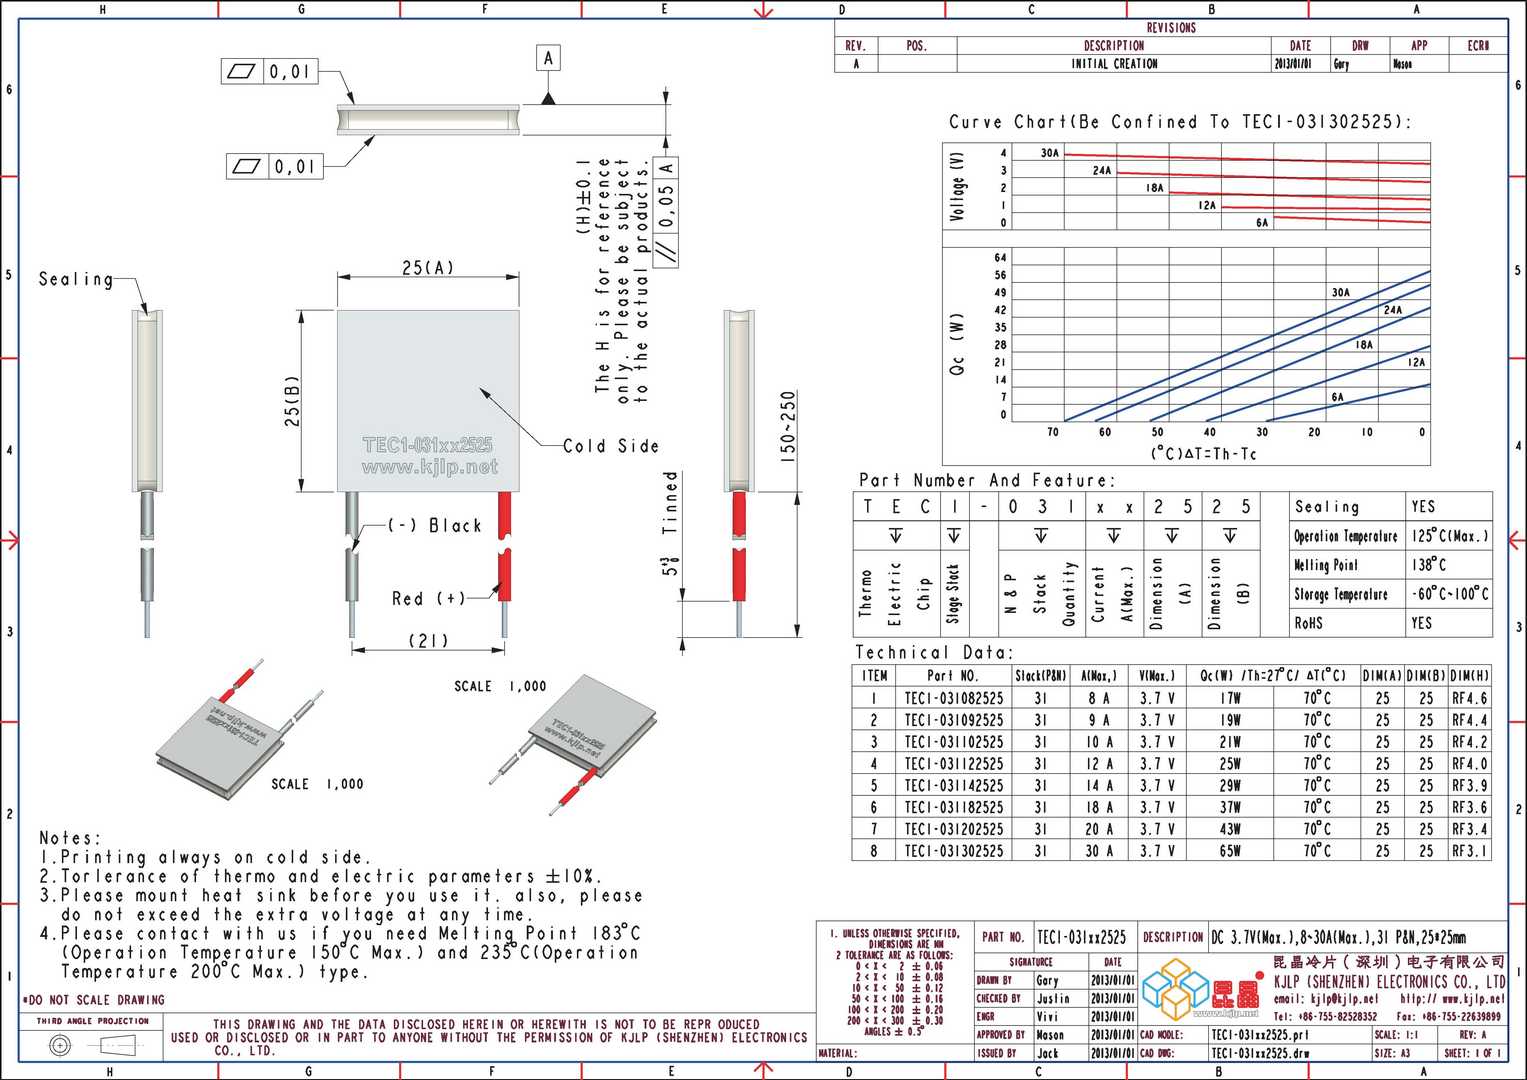Click the 'SHEET: 1 OF 1' field
Viewport: 1527px width, 1080px height.
point(1473,1053)
